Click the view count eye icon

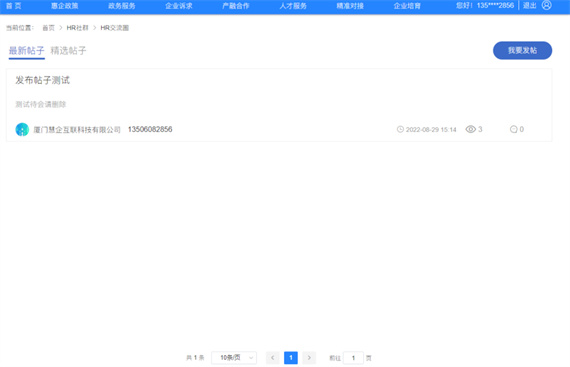pyautogui.click(x=470, y=129)
